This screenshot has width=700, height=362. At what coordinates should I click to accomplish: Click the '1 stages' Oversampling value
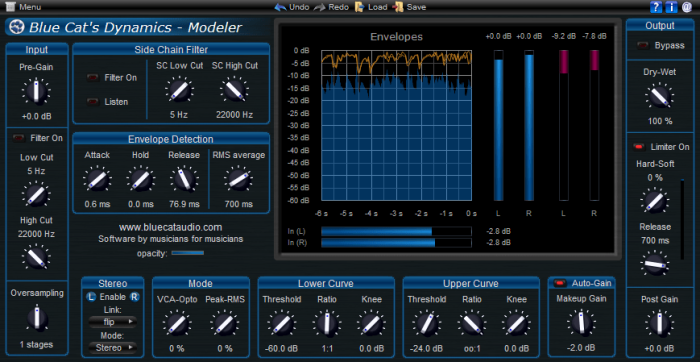[x=37, y=345]
